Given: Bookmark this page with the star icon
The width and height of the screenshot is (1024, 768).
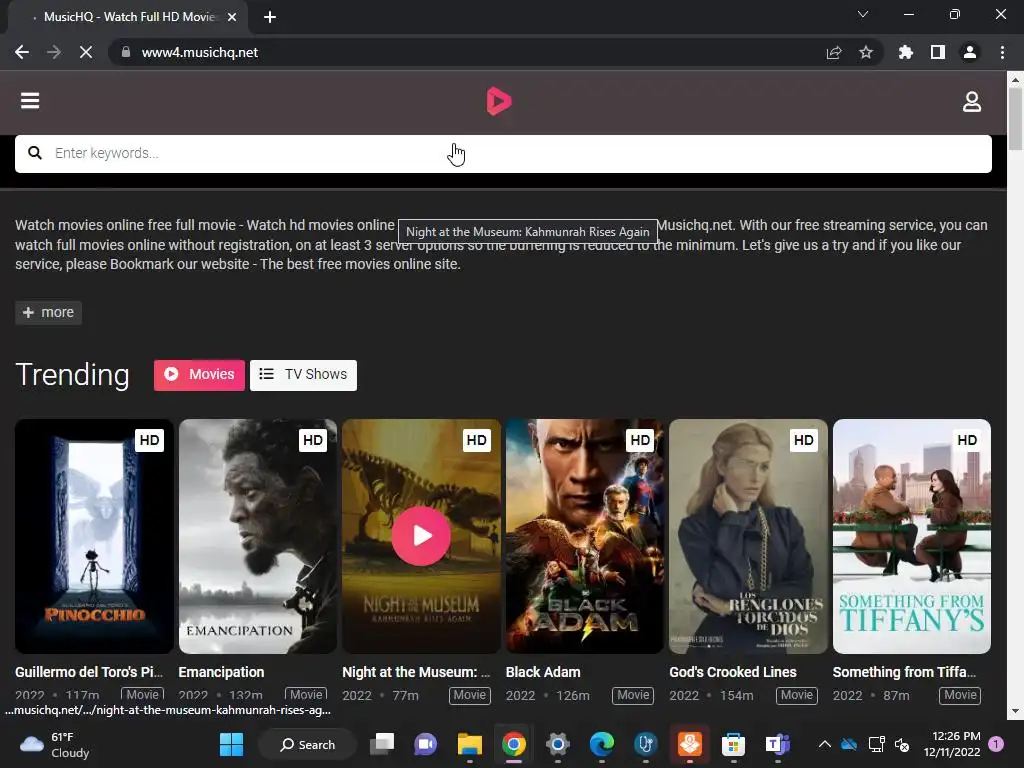Looking at the screenshot, I should coord(866,52).
